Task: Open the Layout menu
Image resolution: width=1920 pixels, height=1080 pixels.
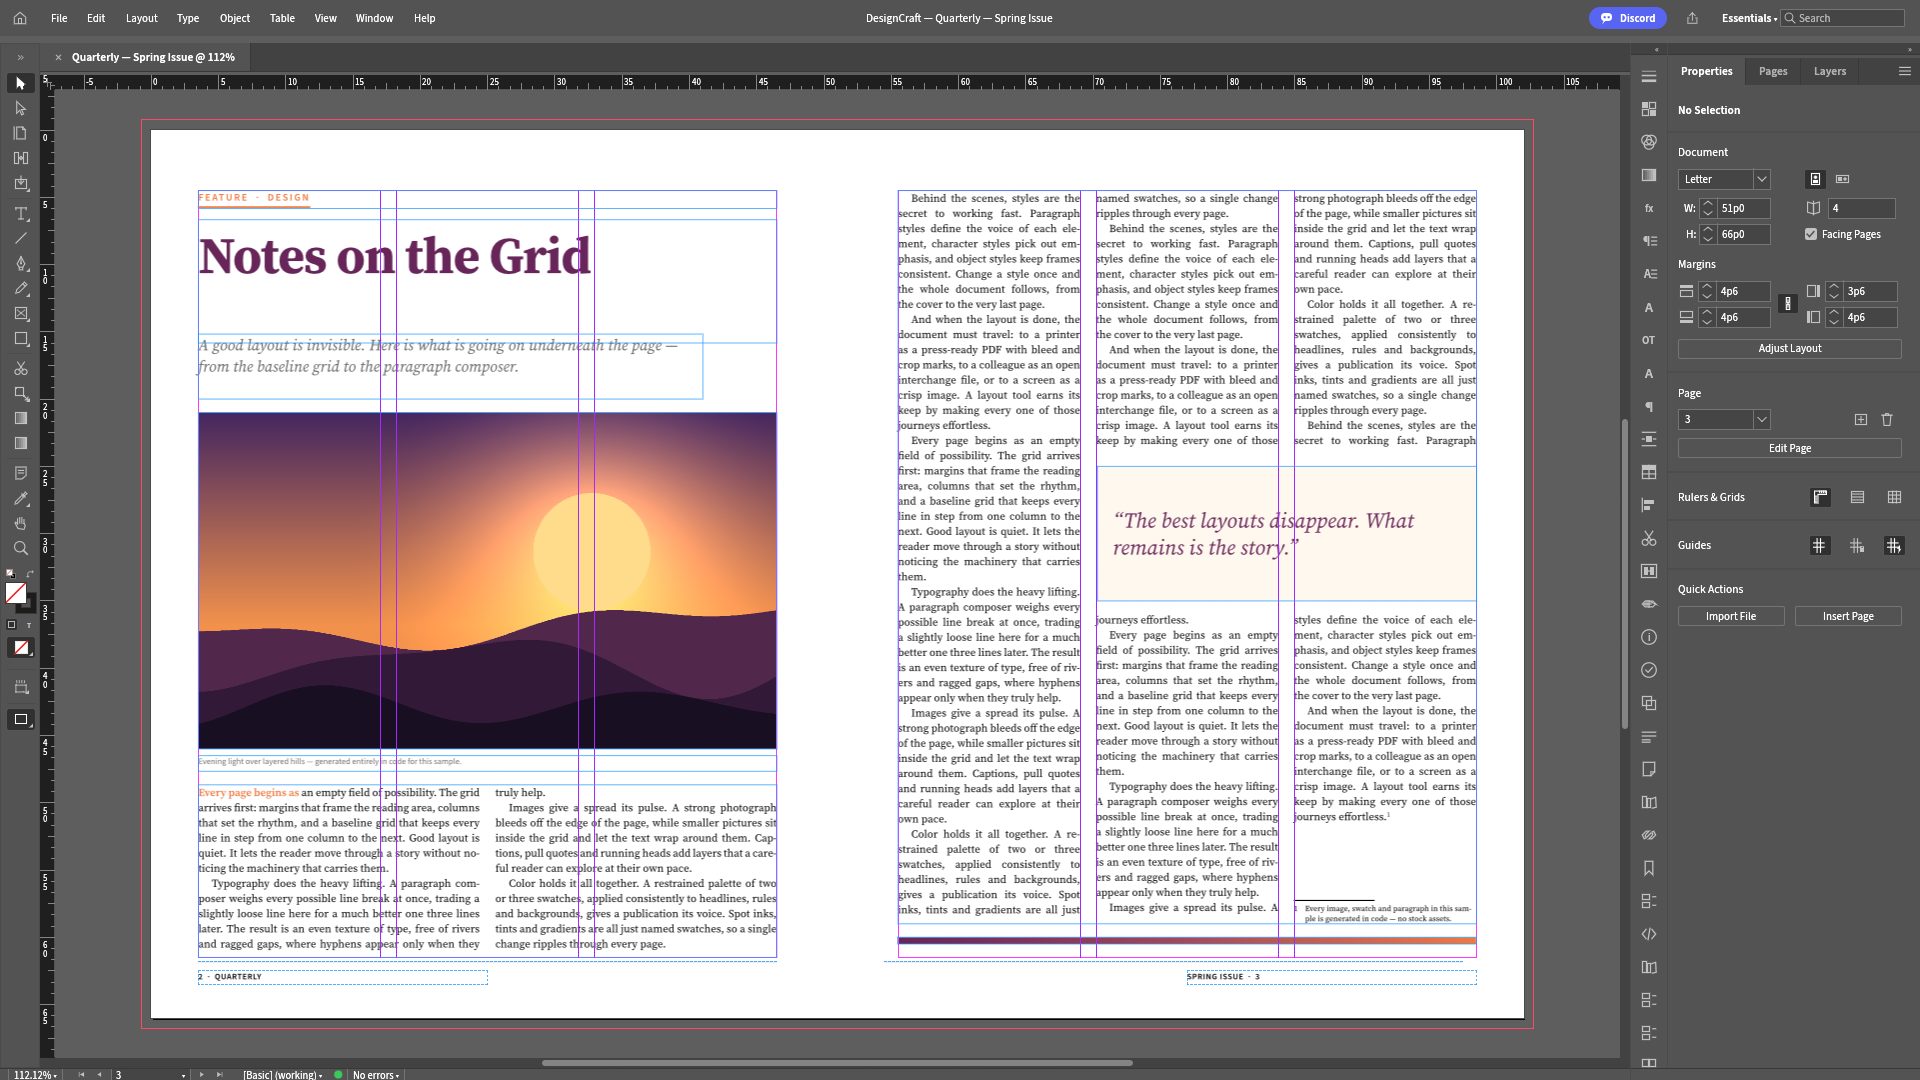Action: [x=141, y=18]
